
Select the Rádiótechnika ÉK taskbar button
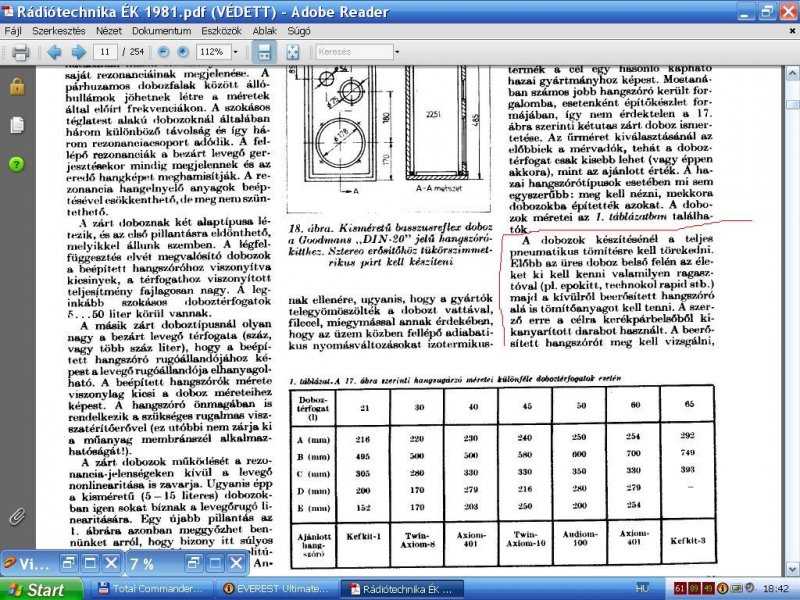403,589
